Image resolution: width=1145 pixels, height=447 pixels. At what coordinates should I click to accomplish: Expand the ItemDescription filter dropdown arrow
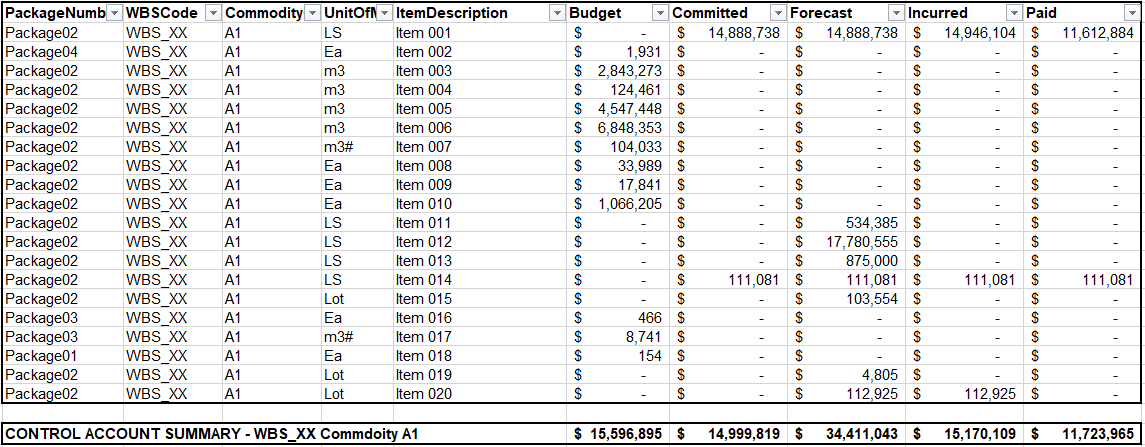pyautogui.click(x=556, y=14)
